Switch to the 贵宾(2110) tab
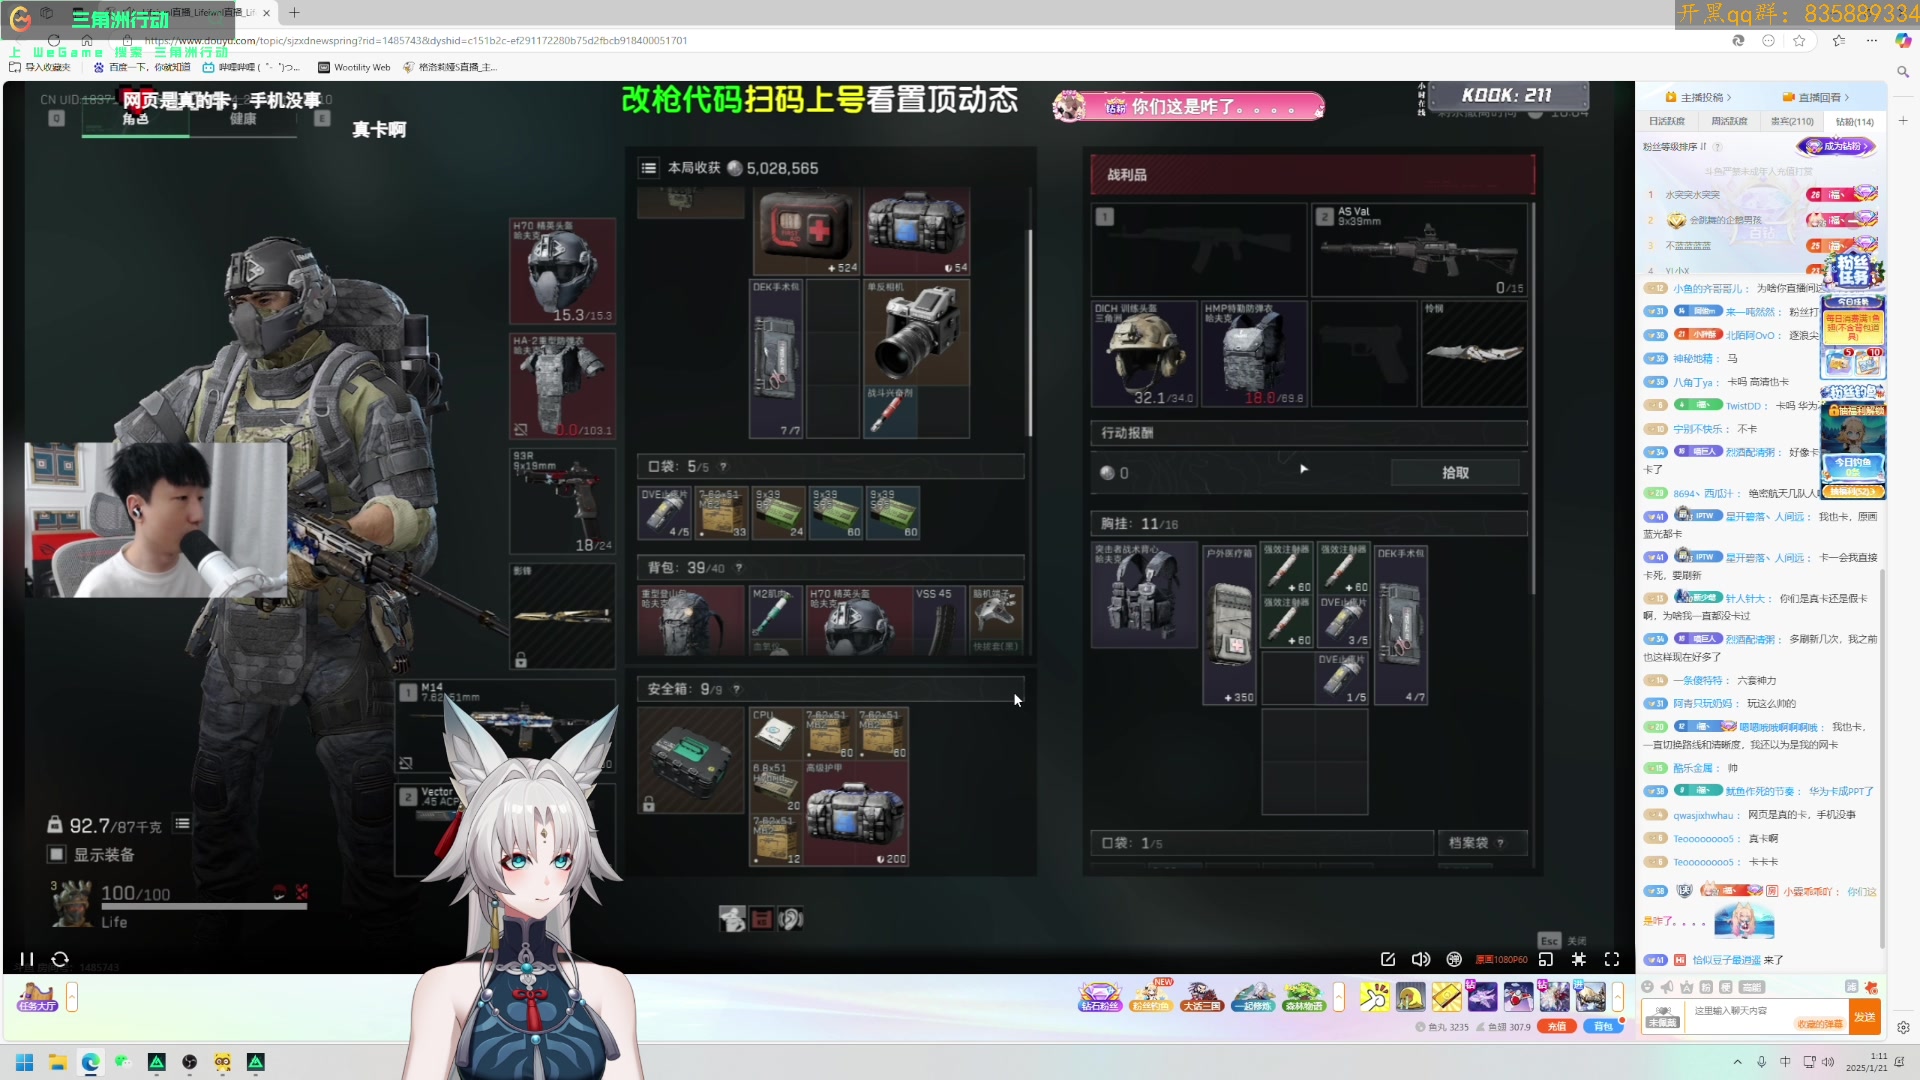This screenshot has height=1080, width=1920. coord(1792,121)
